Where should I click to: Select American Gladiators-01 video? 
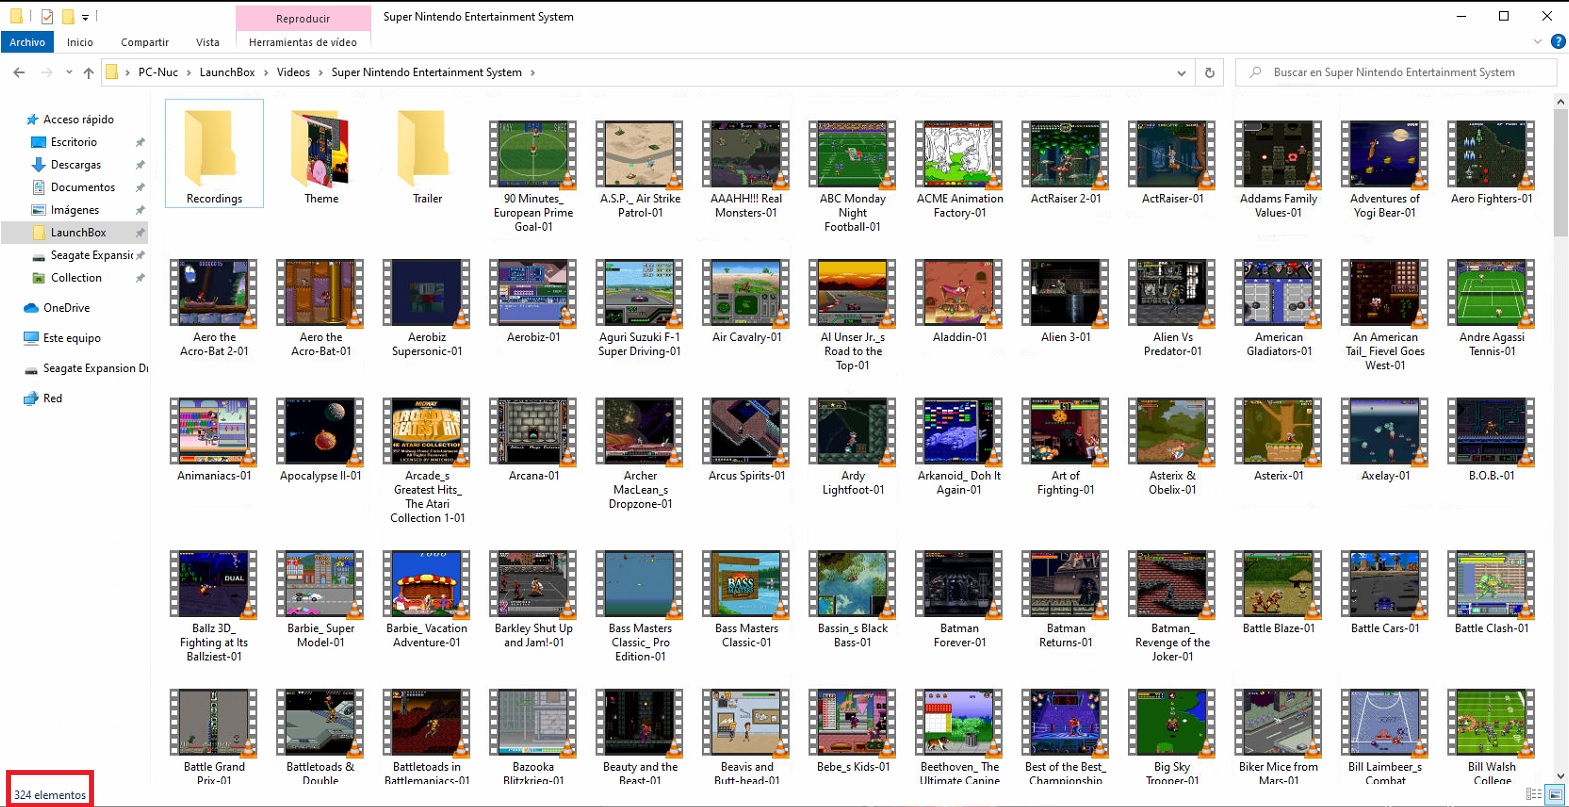tap(1278, 307)
